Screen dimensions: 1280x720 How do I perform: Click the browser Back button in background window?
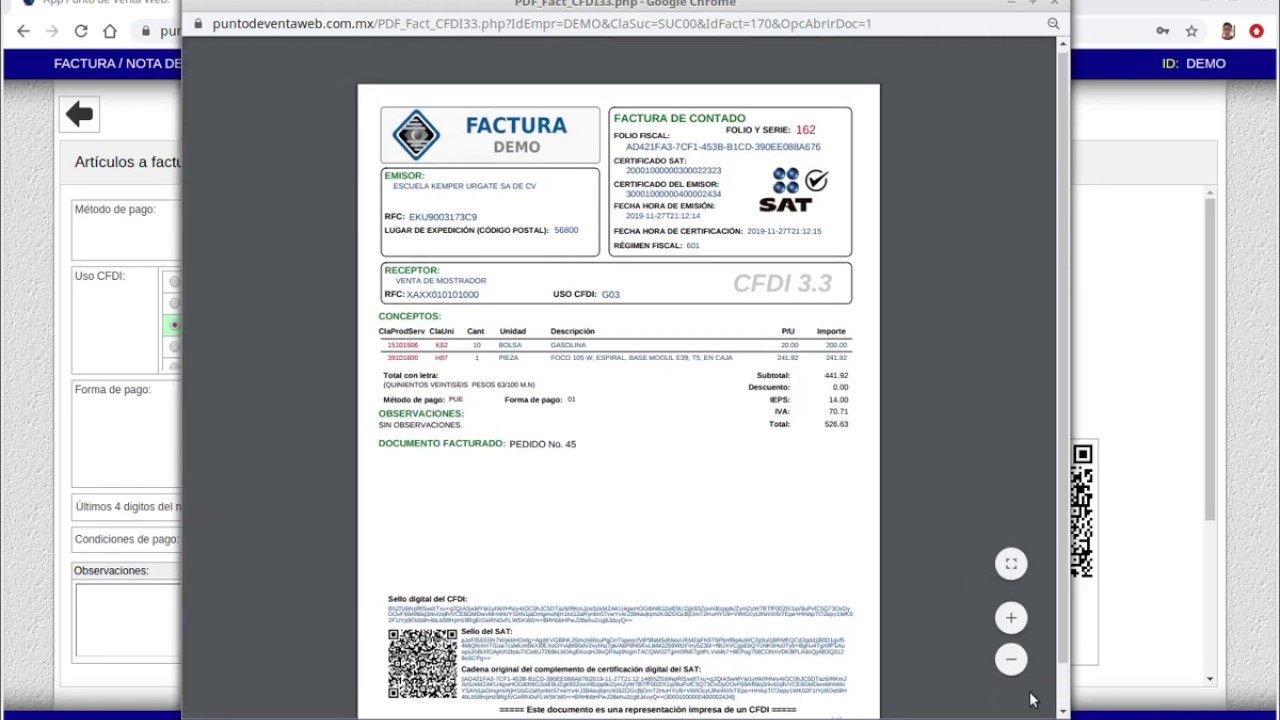[x=23, y=31]
